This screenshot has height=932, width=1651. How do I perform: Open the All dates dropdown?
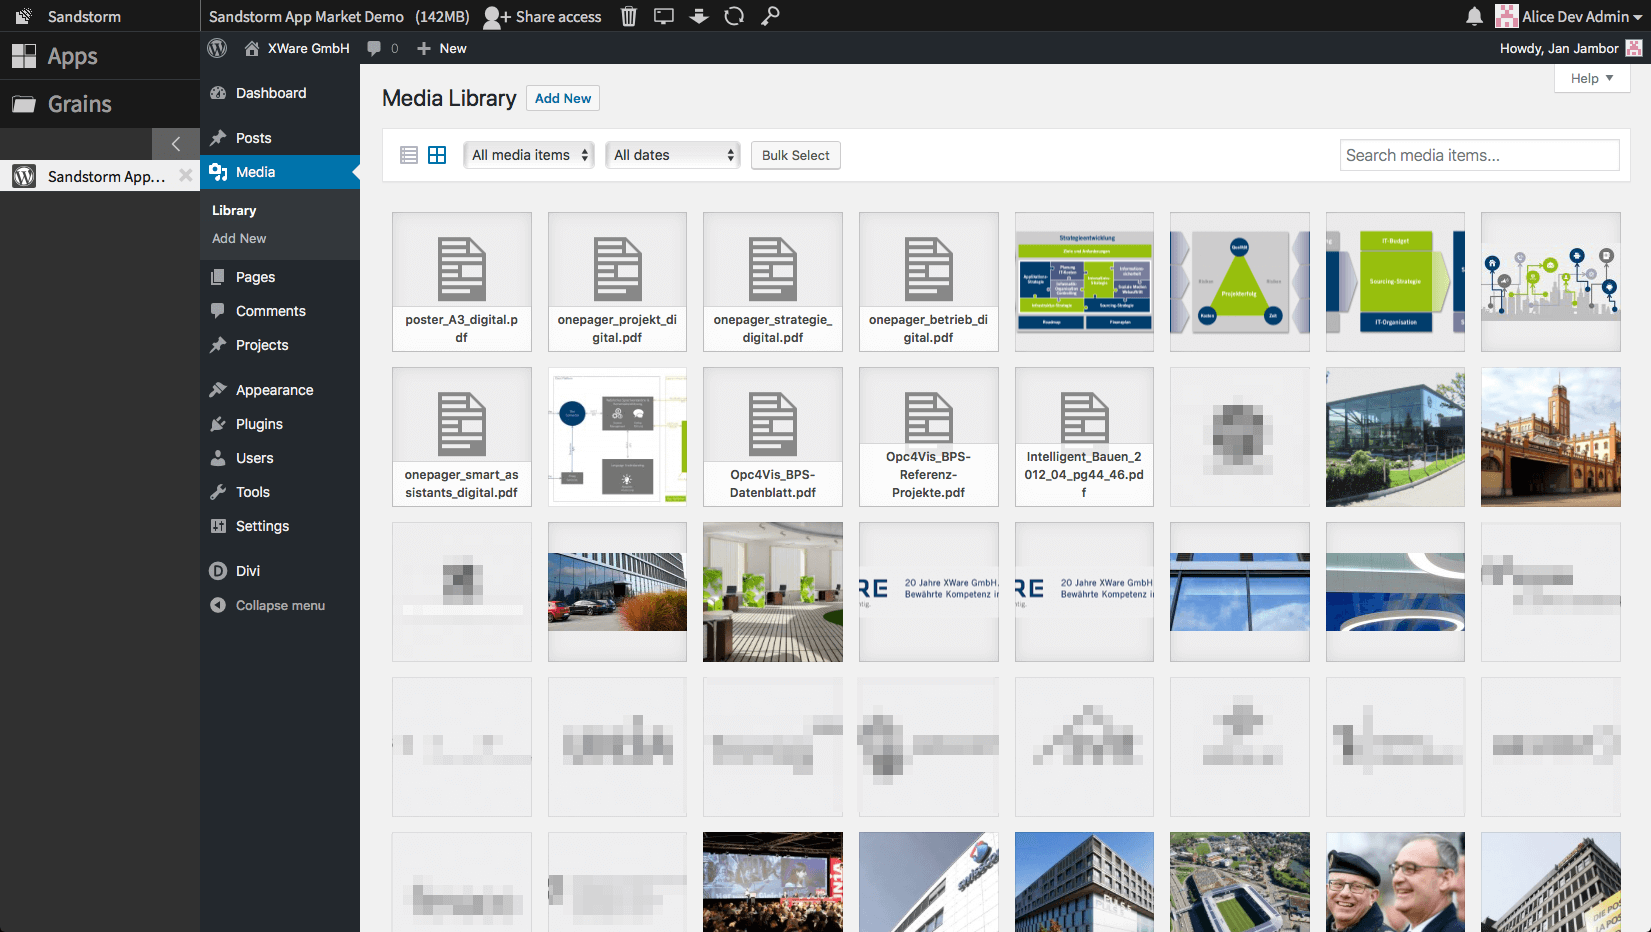(673, 155)
